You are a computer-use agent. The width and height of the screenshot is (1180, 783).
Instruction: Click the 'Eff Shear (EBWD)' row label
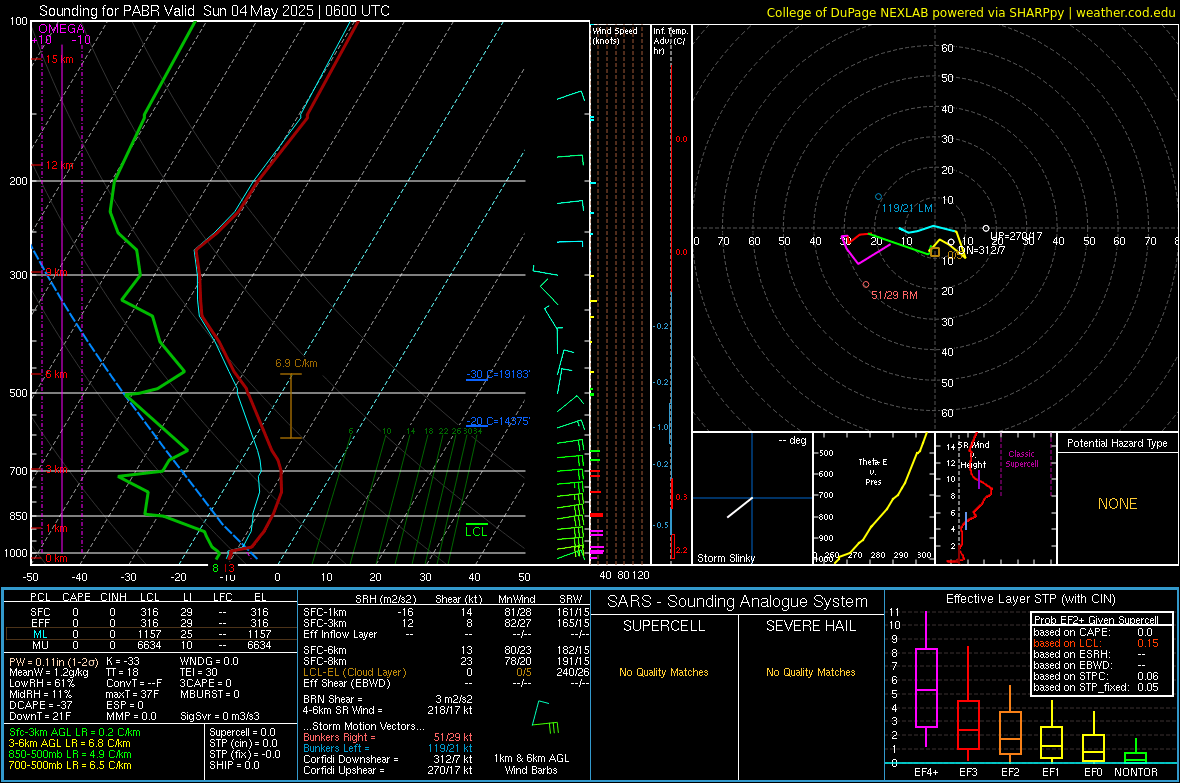347,683
